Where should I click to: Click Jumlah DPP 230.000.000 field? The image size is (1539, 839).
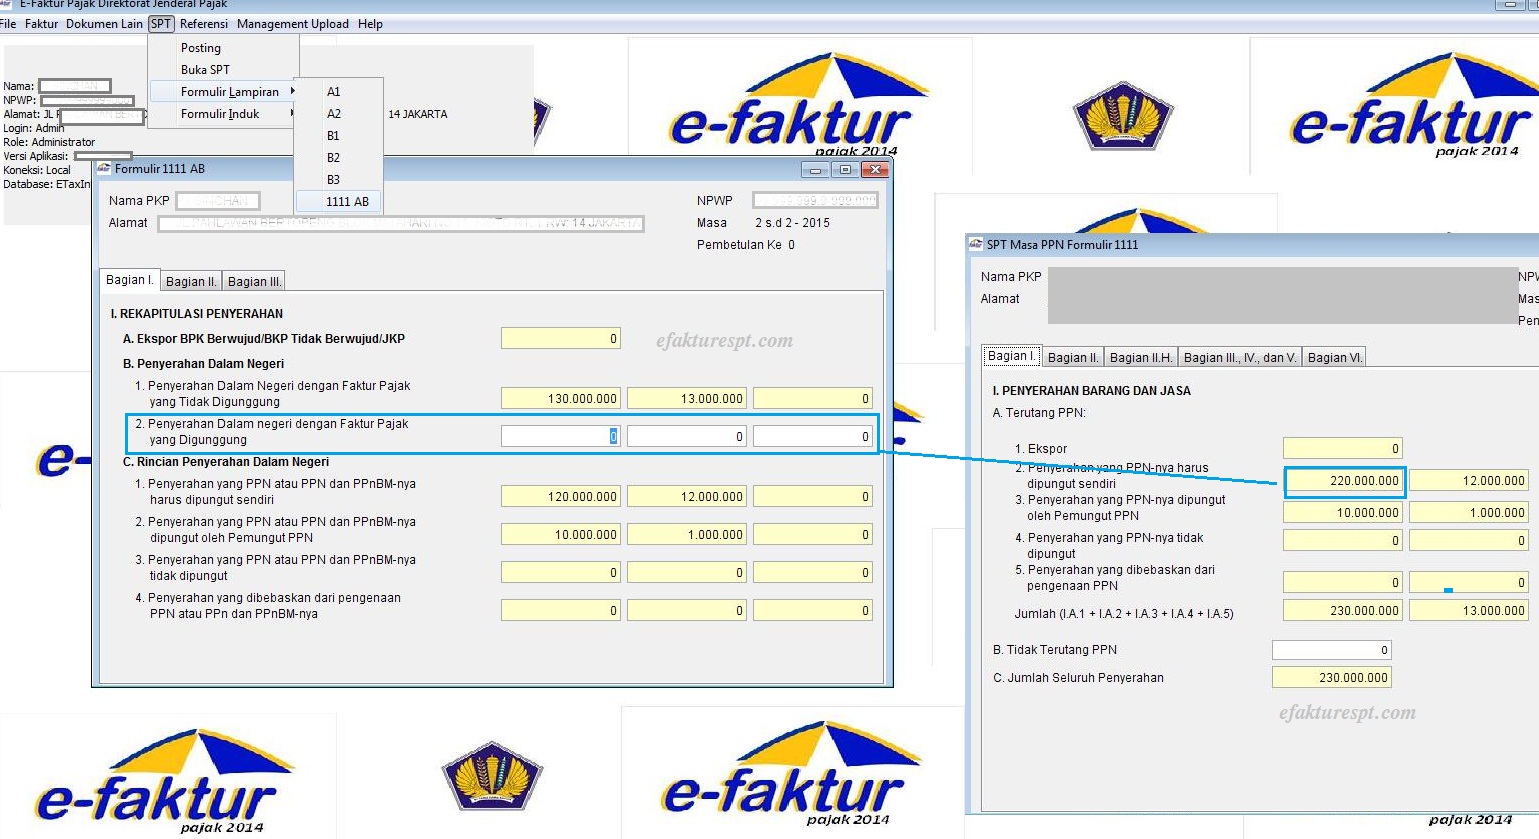coord(1343,611)
